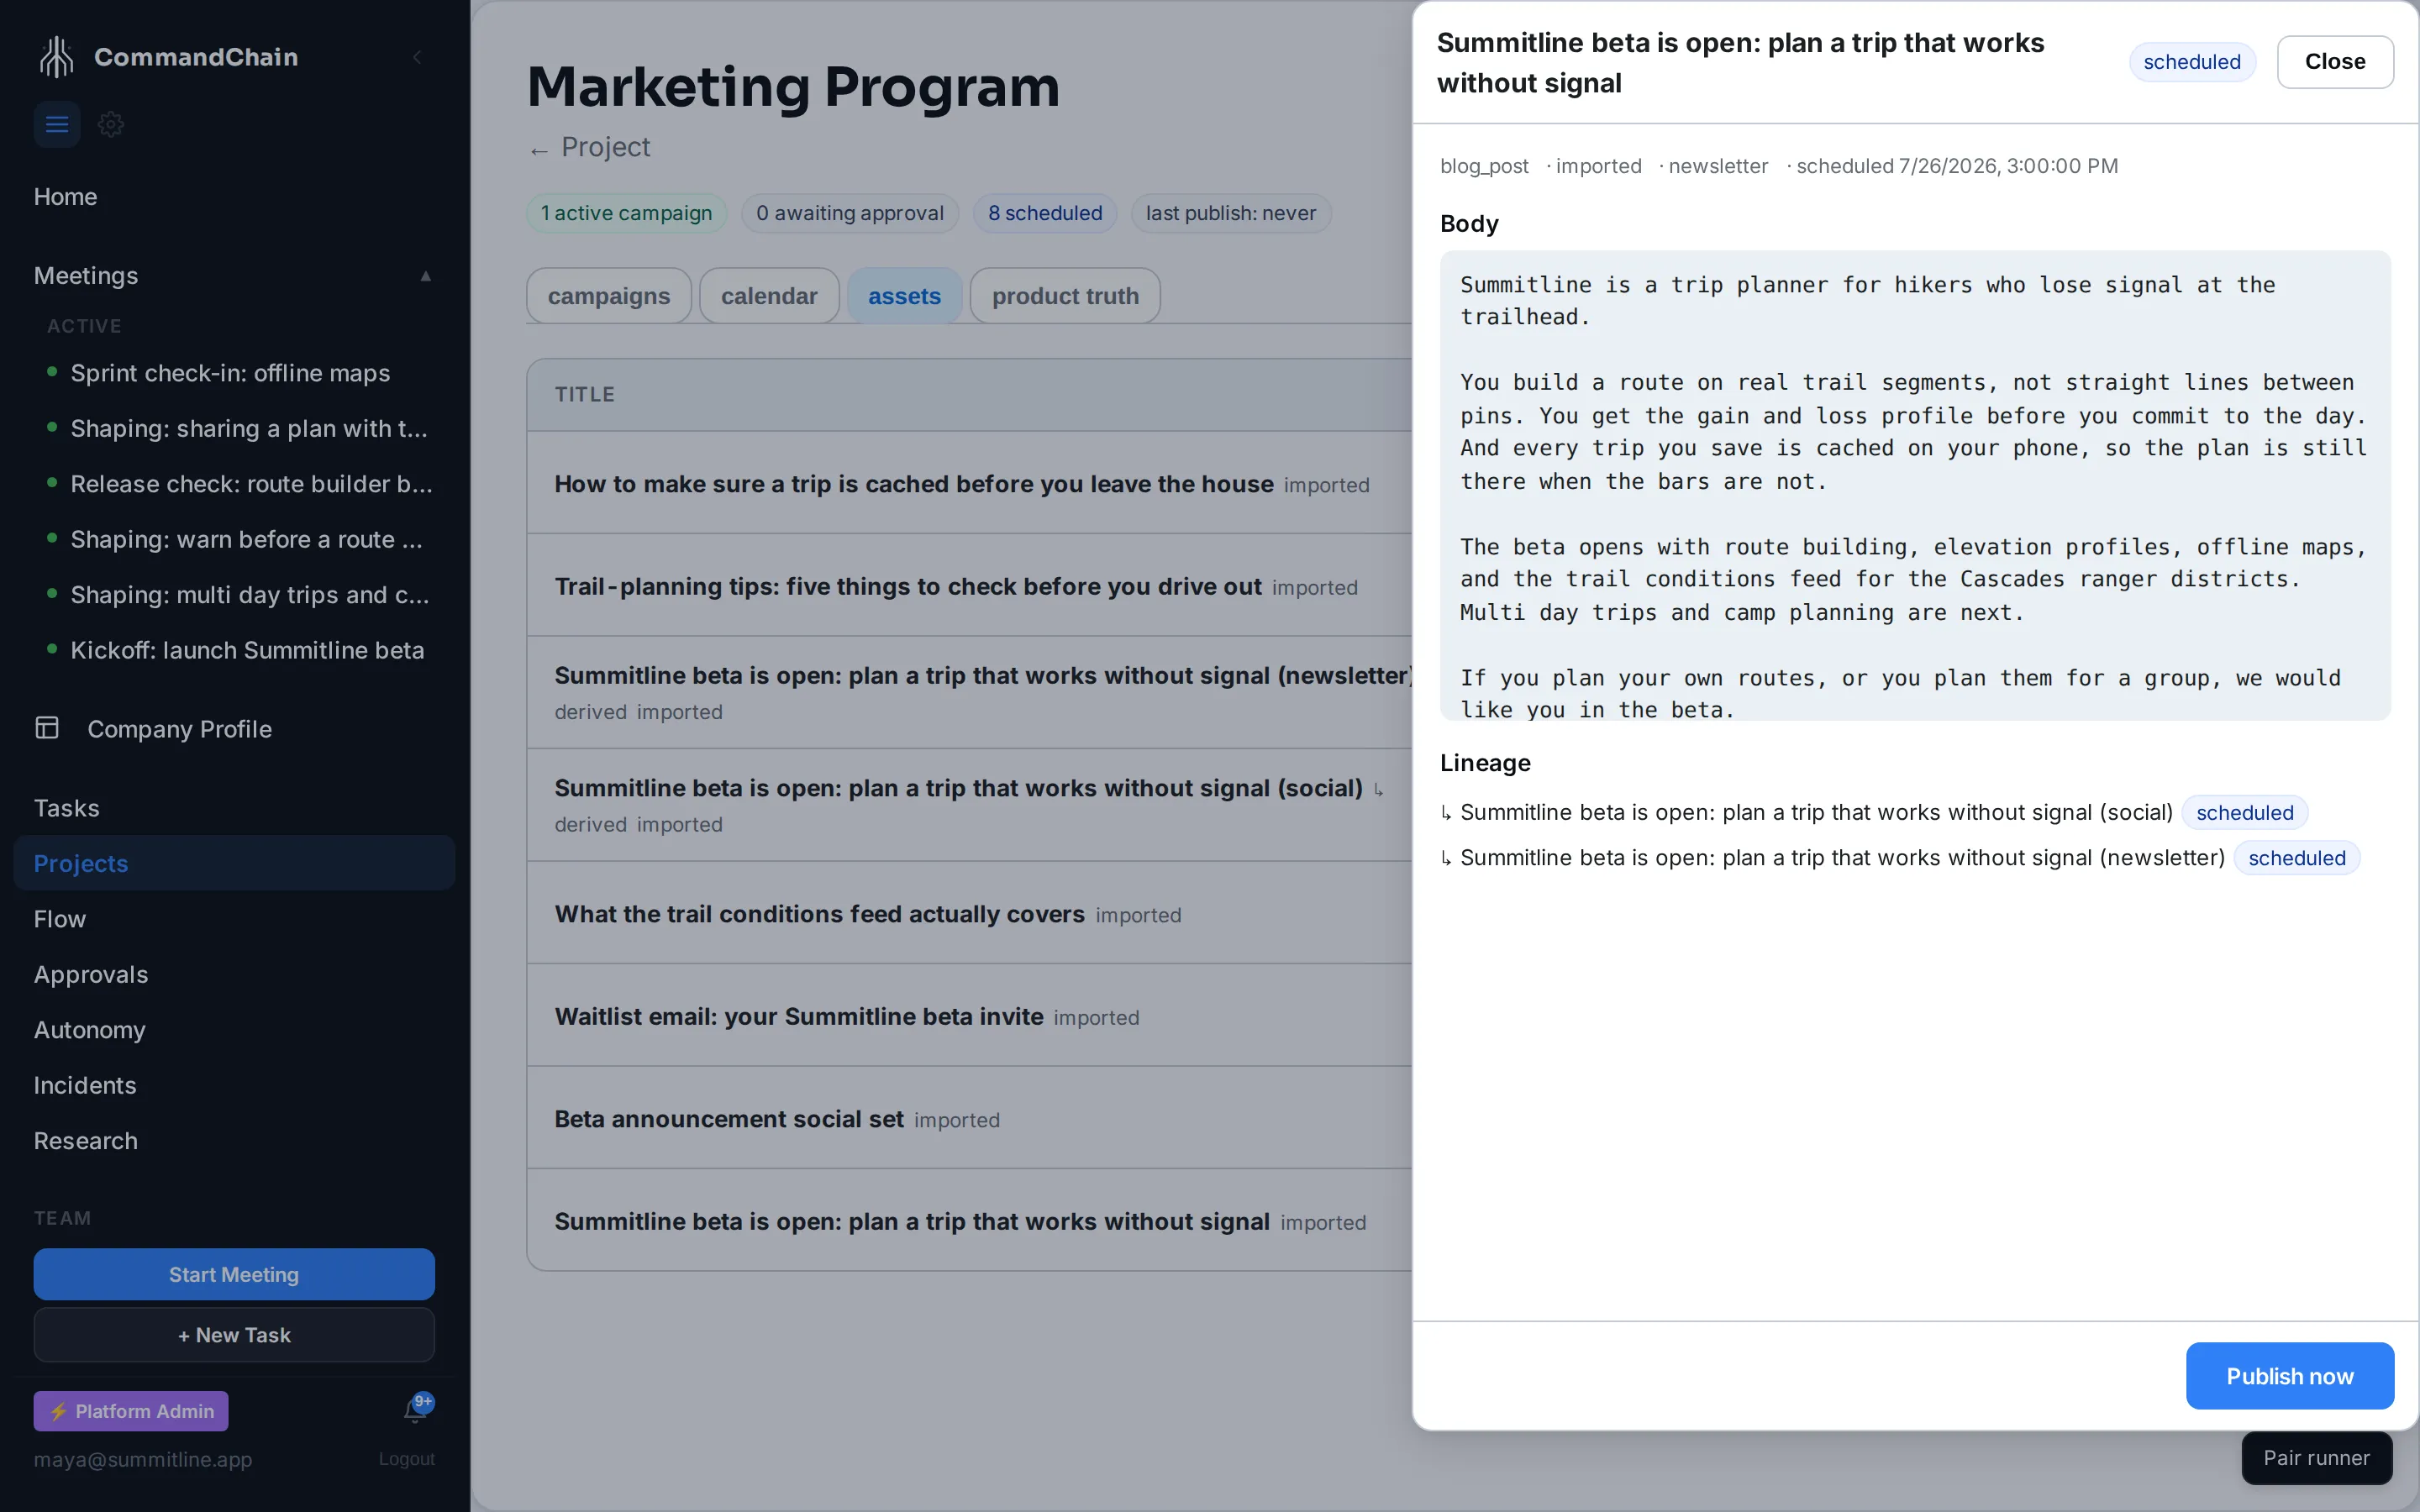Click the Publish now button
The height and width of the screenshot is (1512, 2420).
pyautogui.click(x=2289, y=1376)
